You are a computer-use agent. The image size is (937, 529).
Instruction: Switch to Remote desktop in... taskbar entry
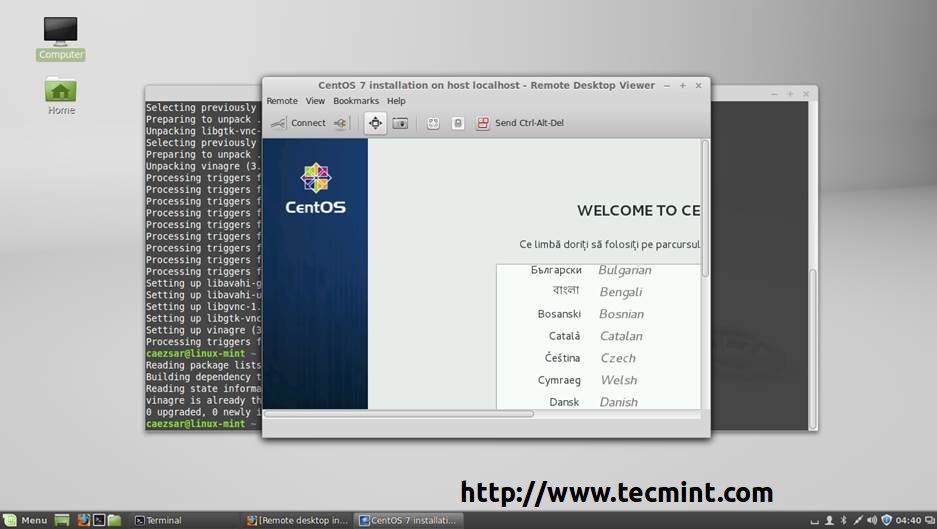pyautogui.click(x=297, y=520)
